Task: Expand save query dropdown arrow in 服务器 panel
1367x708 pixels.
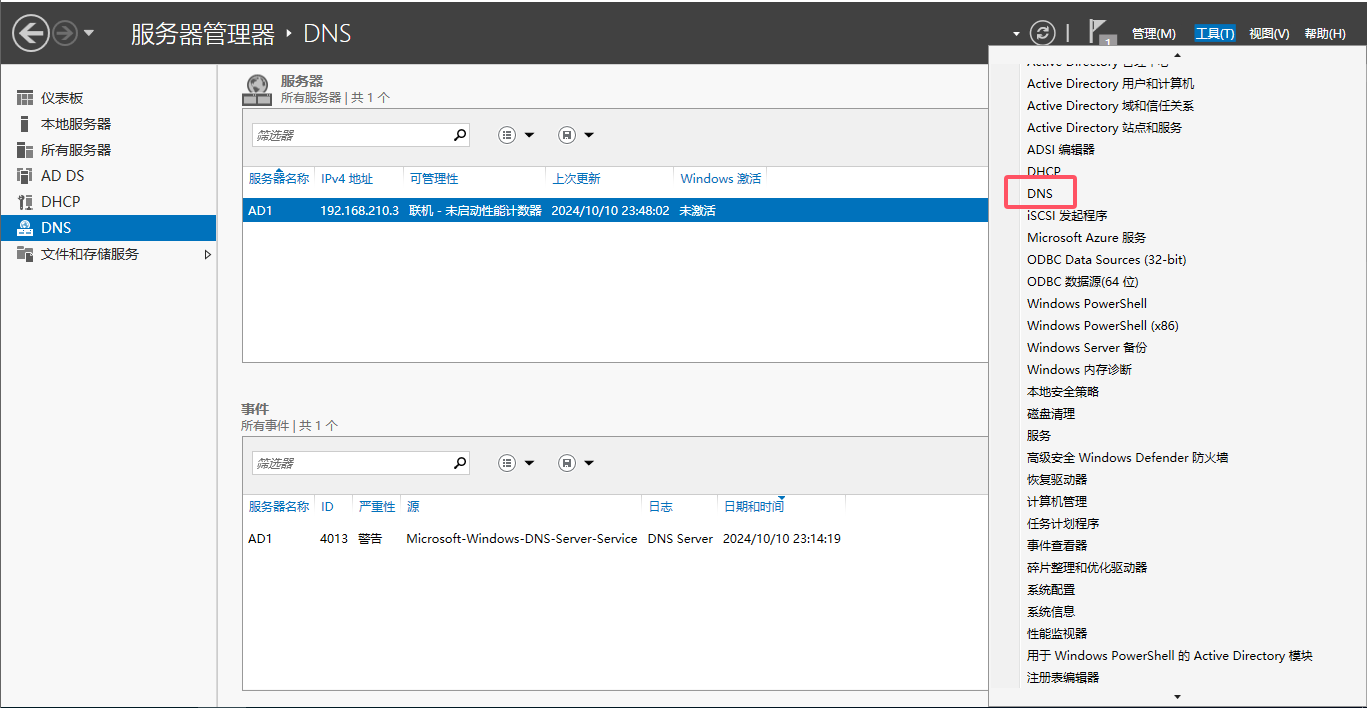Action: coord(589,135)
